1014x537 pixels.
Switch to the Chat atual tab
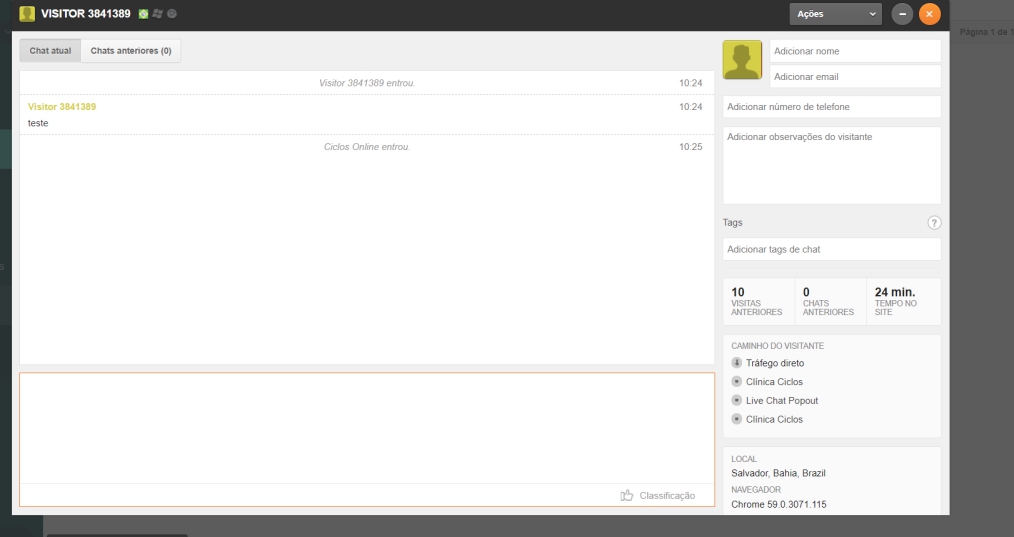pyautogui.click(x=50, y=50)
